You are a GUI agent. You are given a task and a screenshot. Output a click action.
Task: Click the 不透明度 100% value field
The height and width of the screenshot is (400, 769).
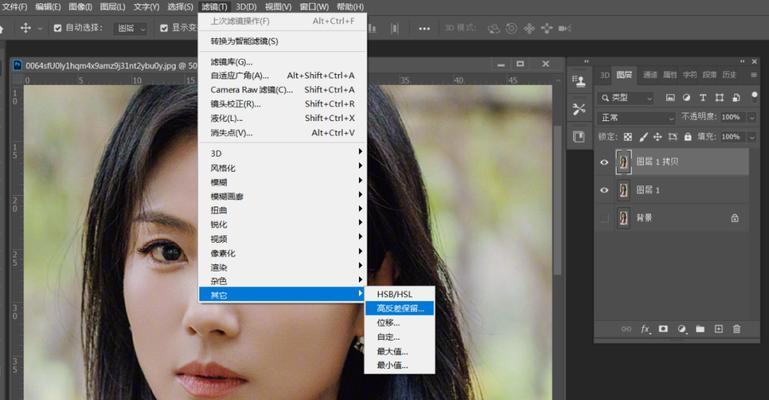point(731,117)
